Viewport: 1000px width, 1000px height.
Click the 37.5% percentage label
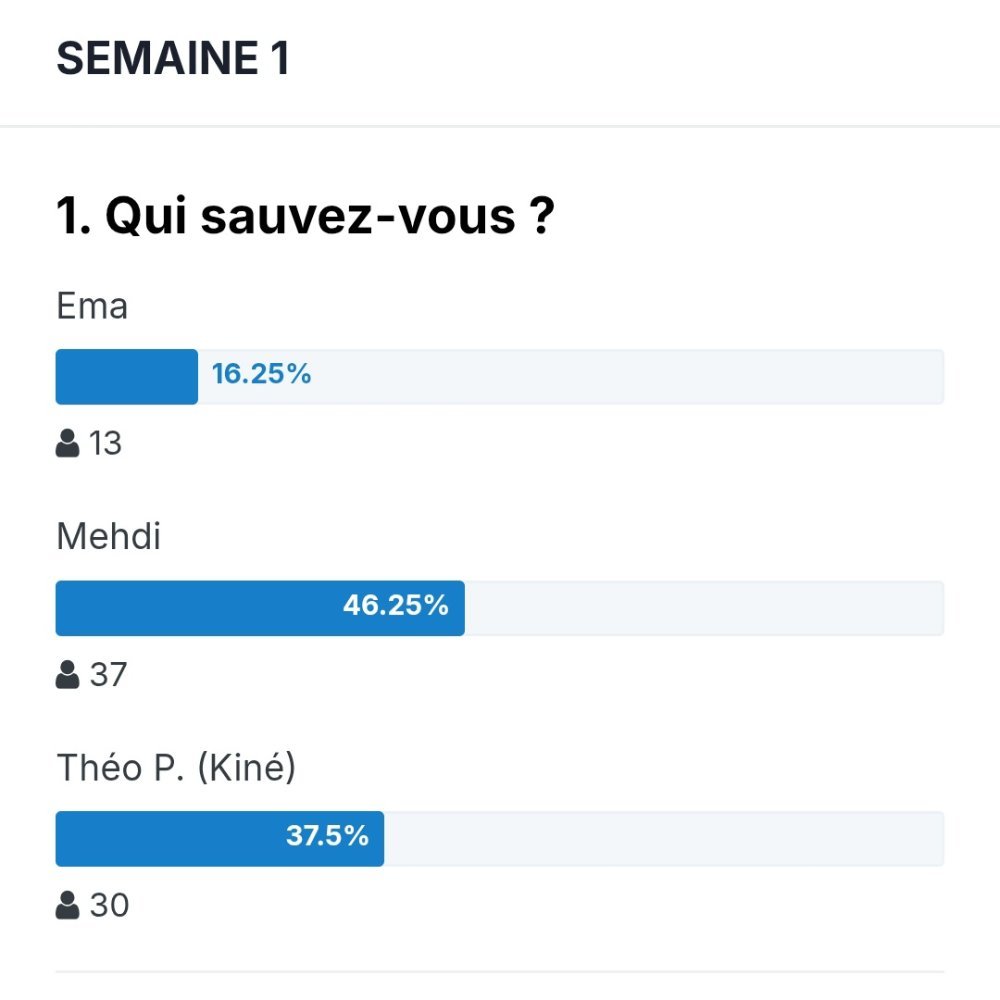(327, 836)
